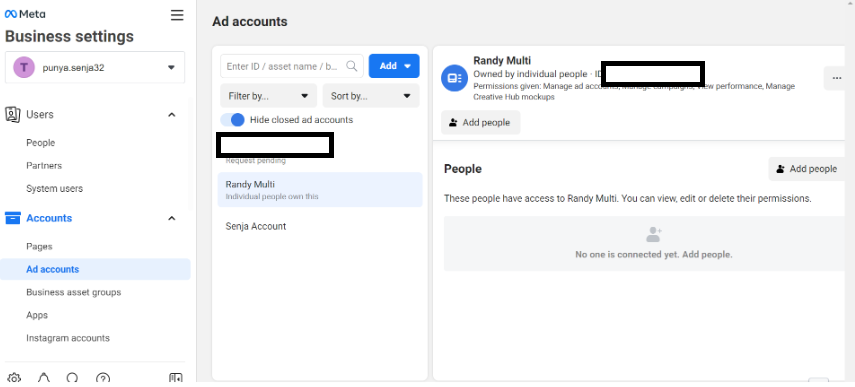Open notifications bell at sidebar bottom
Image resolution: width=855 pixels, height=387 pixels.
tap(44, 378)
